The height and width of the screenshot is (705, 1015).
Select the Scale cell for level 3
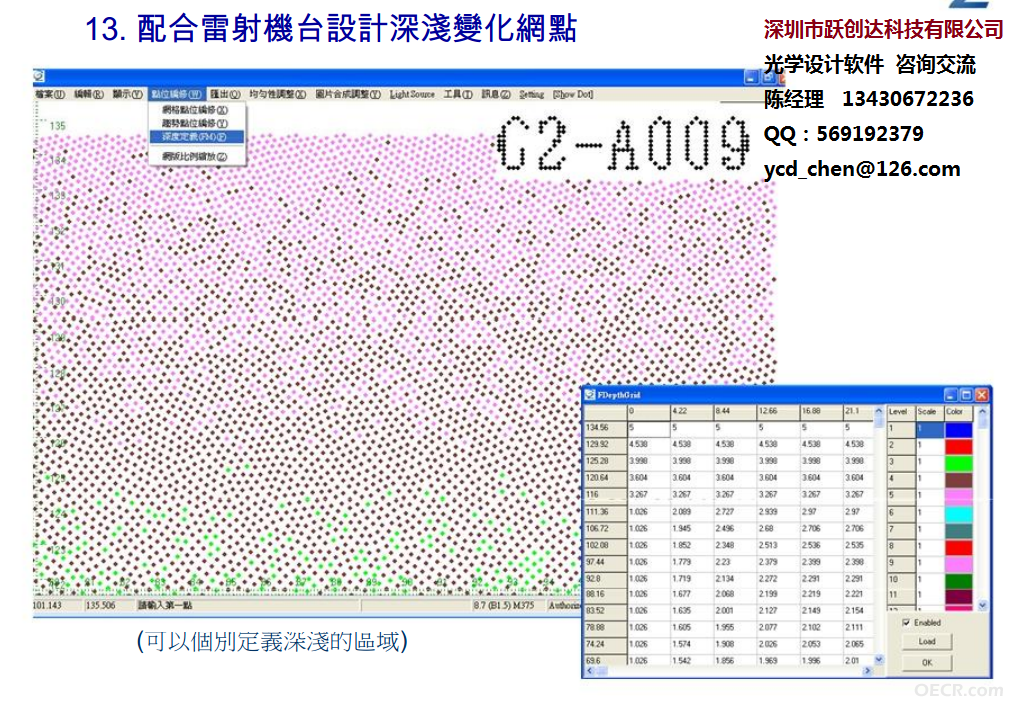click(x=930, y=463)
